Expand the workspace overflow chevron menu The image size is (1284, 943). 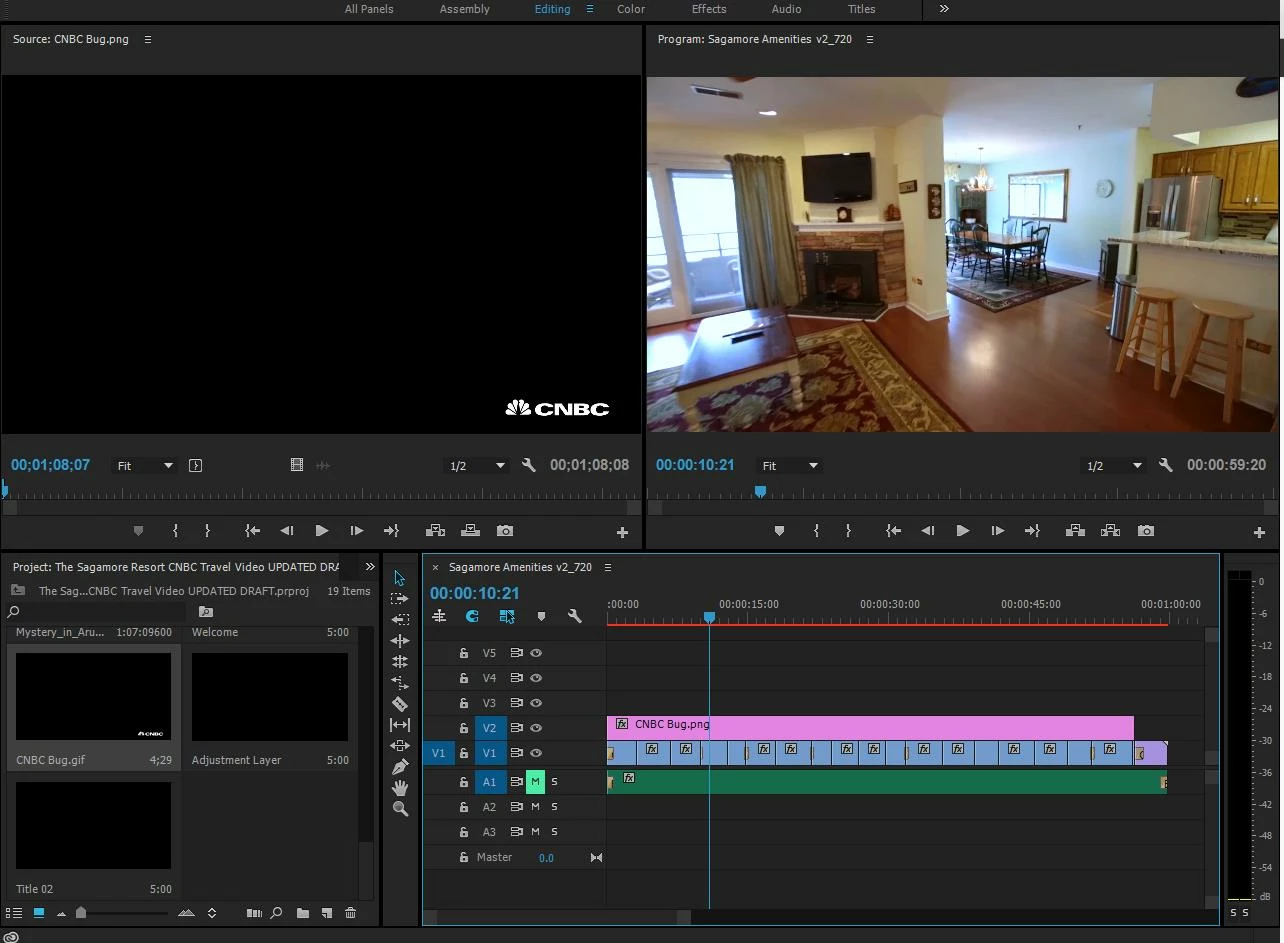[944, 9]
